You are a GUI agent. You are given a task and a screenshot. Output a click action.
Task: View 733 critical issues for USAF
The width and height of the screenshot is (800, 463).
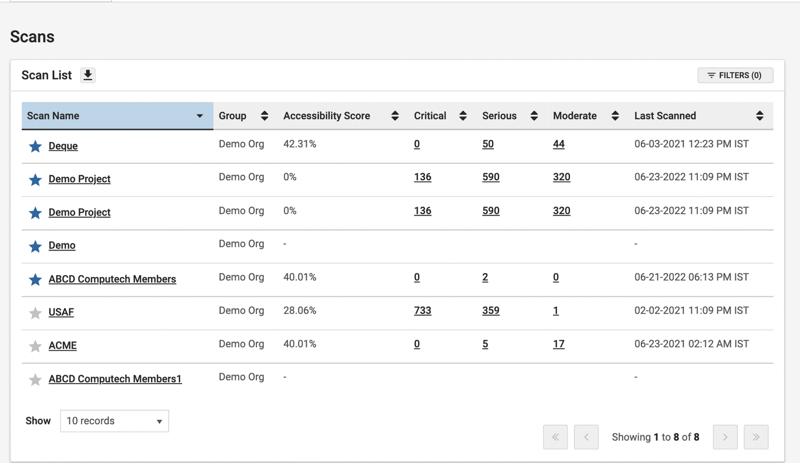click(x=422, y=311)
